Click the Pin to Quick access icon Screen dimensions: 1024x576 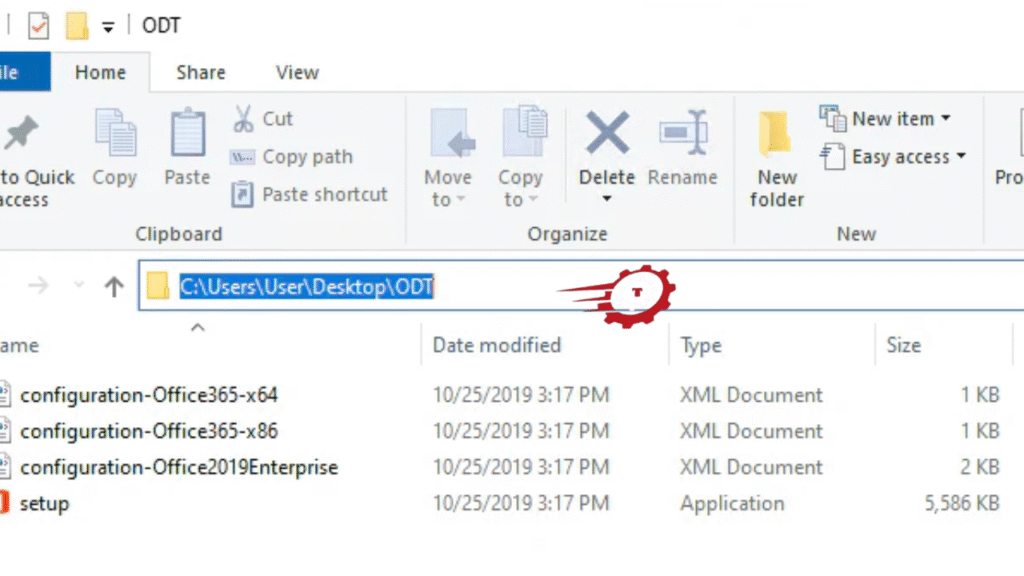[x=22, y=134]
